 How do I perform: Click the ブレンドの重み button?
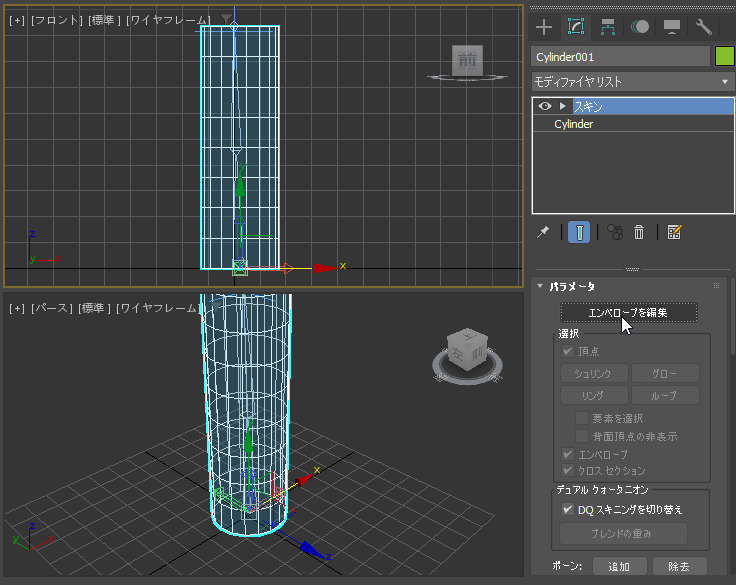tap(623, 533)
